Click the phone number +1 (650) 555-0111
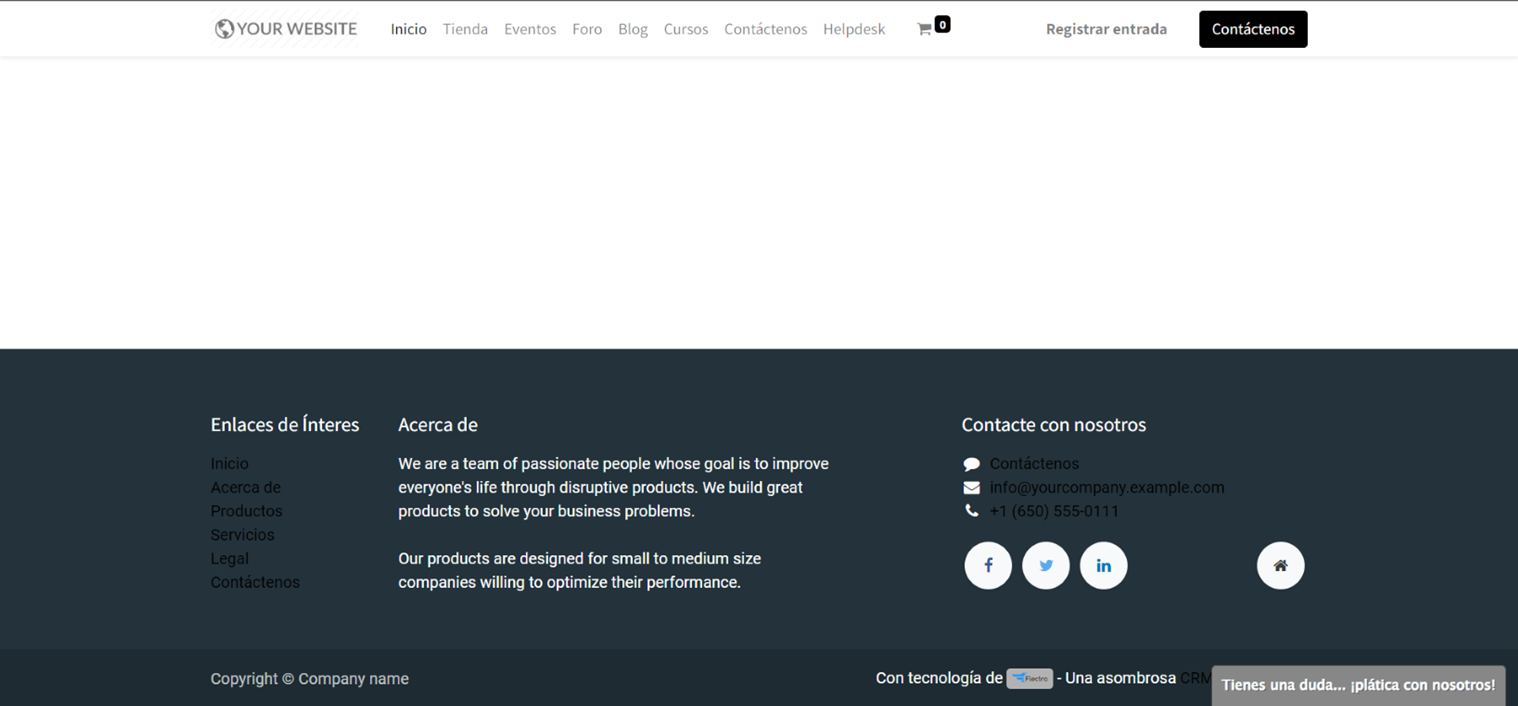This screenshot has width=1518, height=706. [1054, 511]
